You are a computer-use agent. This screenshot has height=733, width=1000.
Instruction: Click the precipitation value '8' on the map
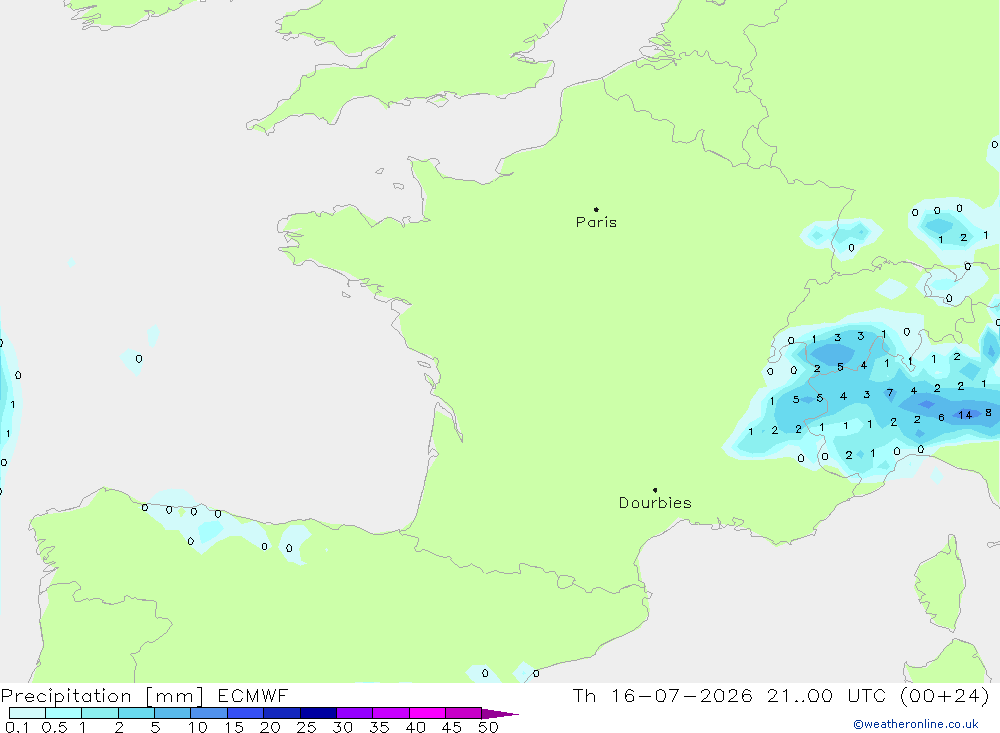pos(988,413)
